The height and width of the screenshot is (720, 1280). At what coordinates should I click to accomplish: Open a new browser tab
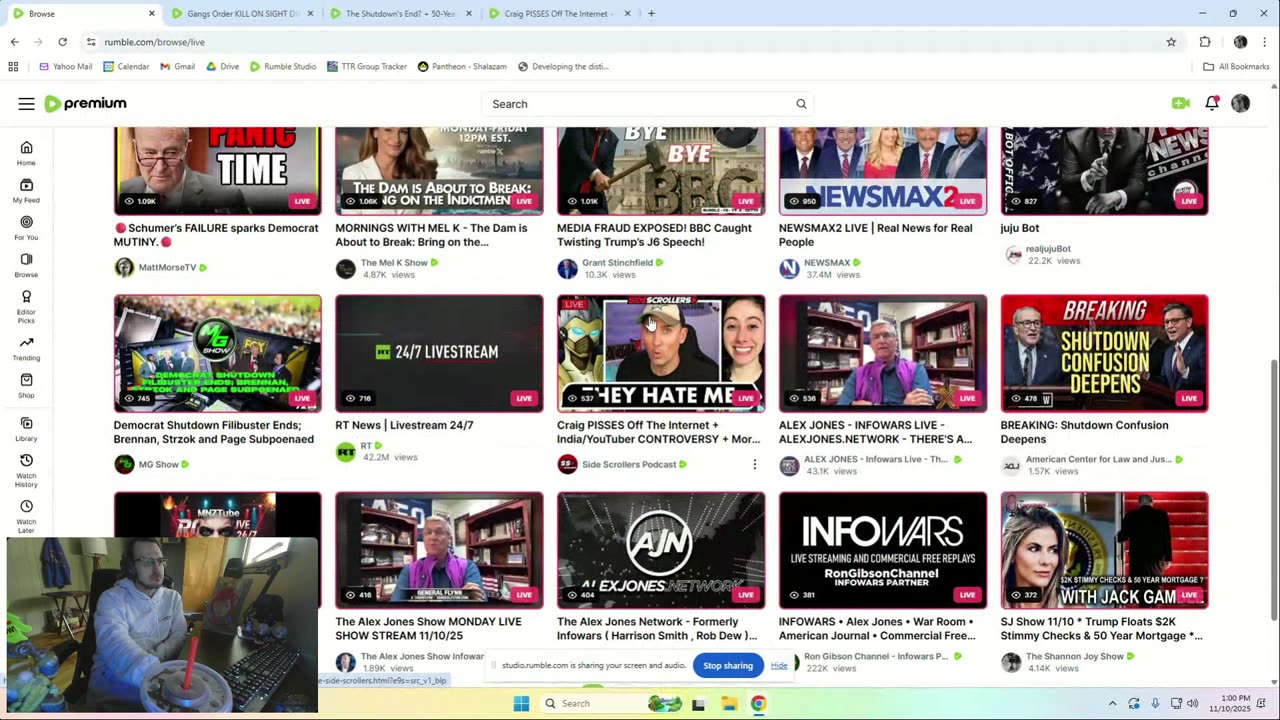point(651,14)
